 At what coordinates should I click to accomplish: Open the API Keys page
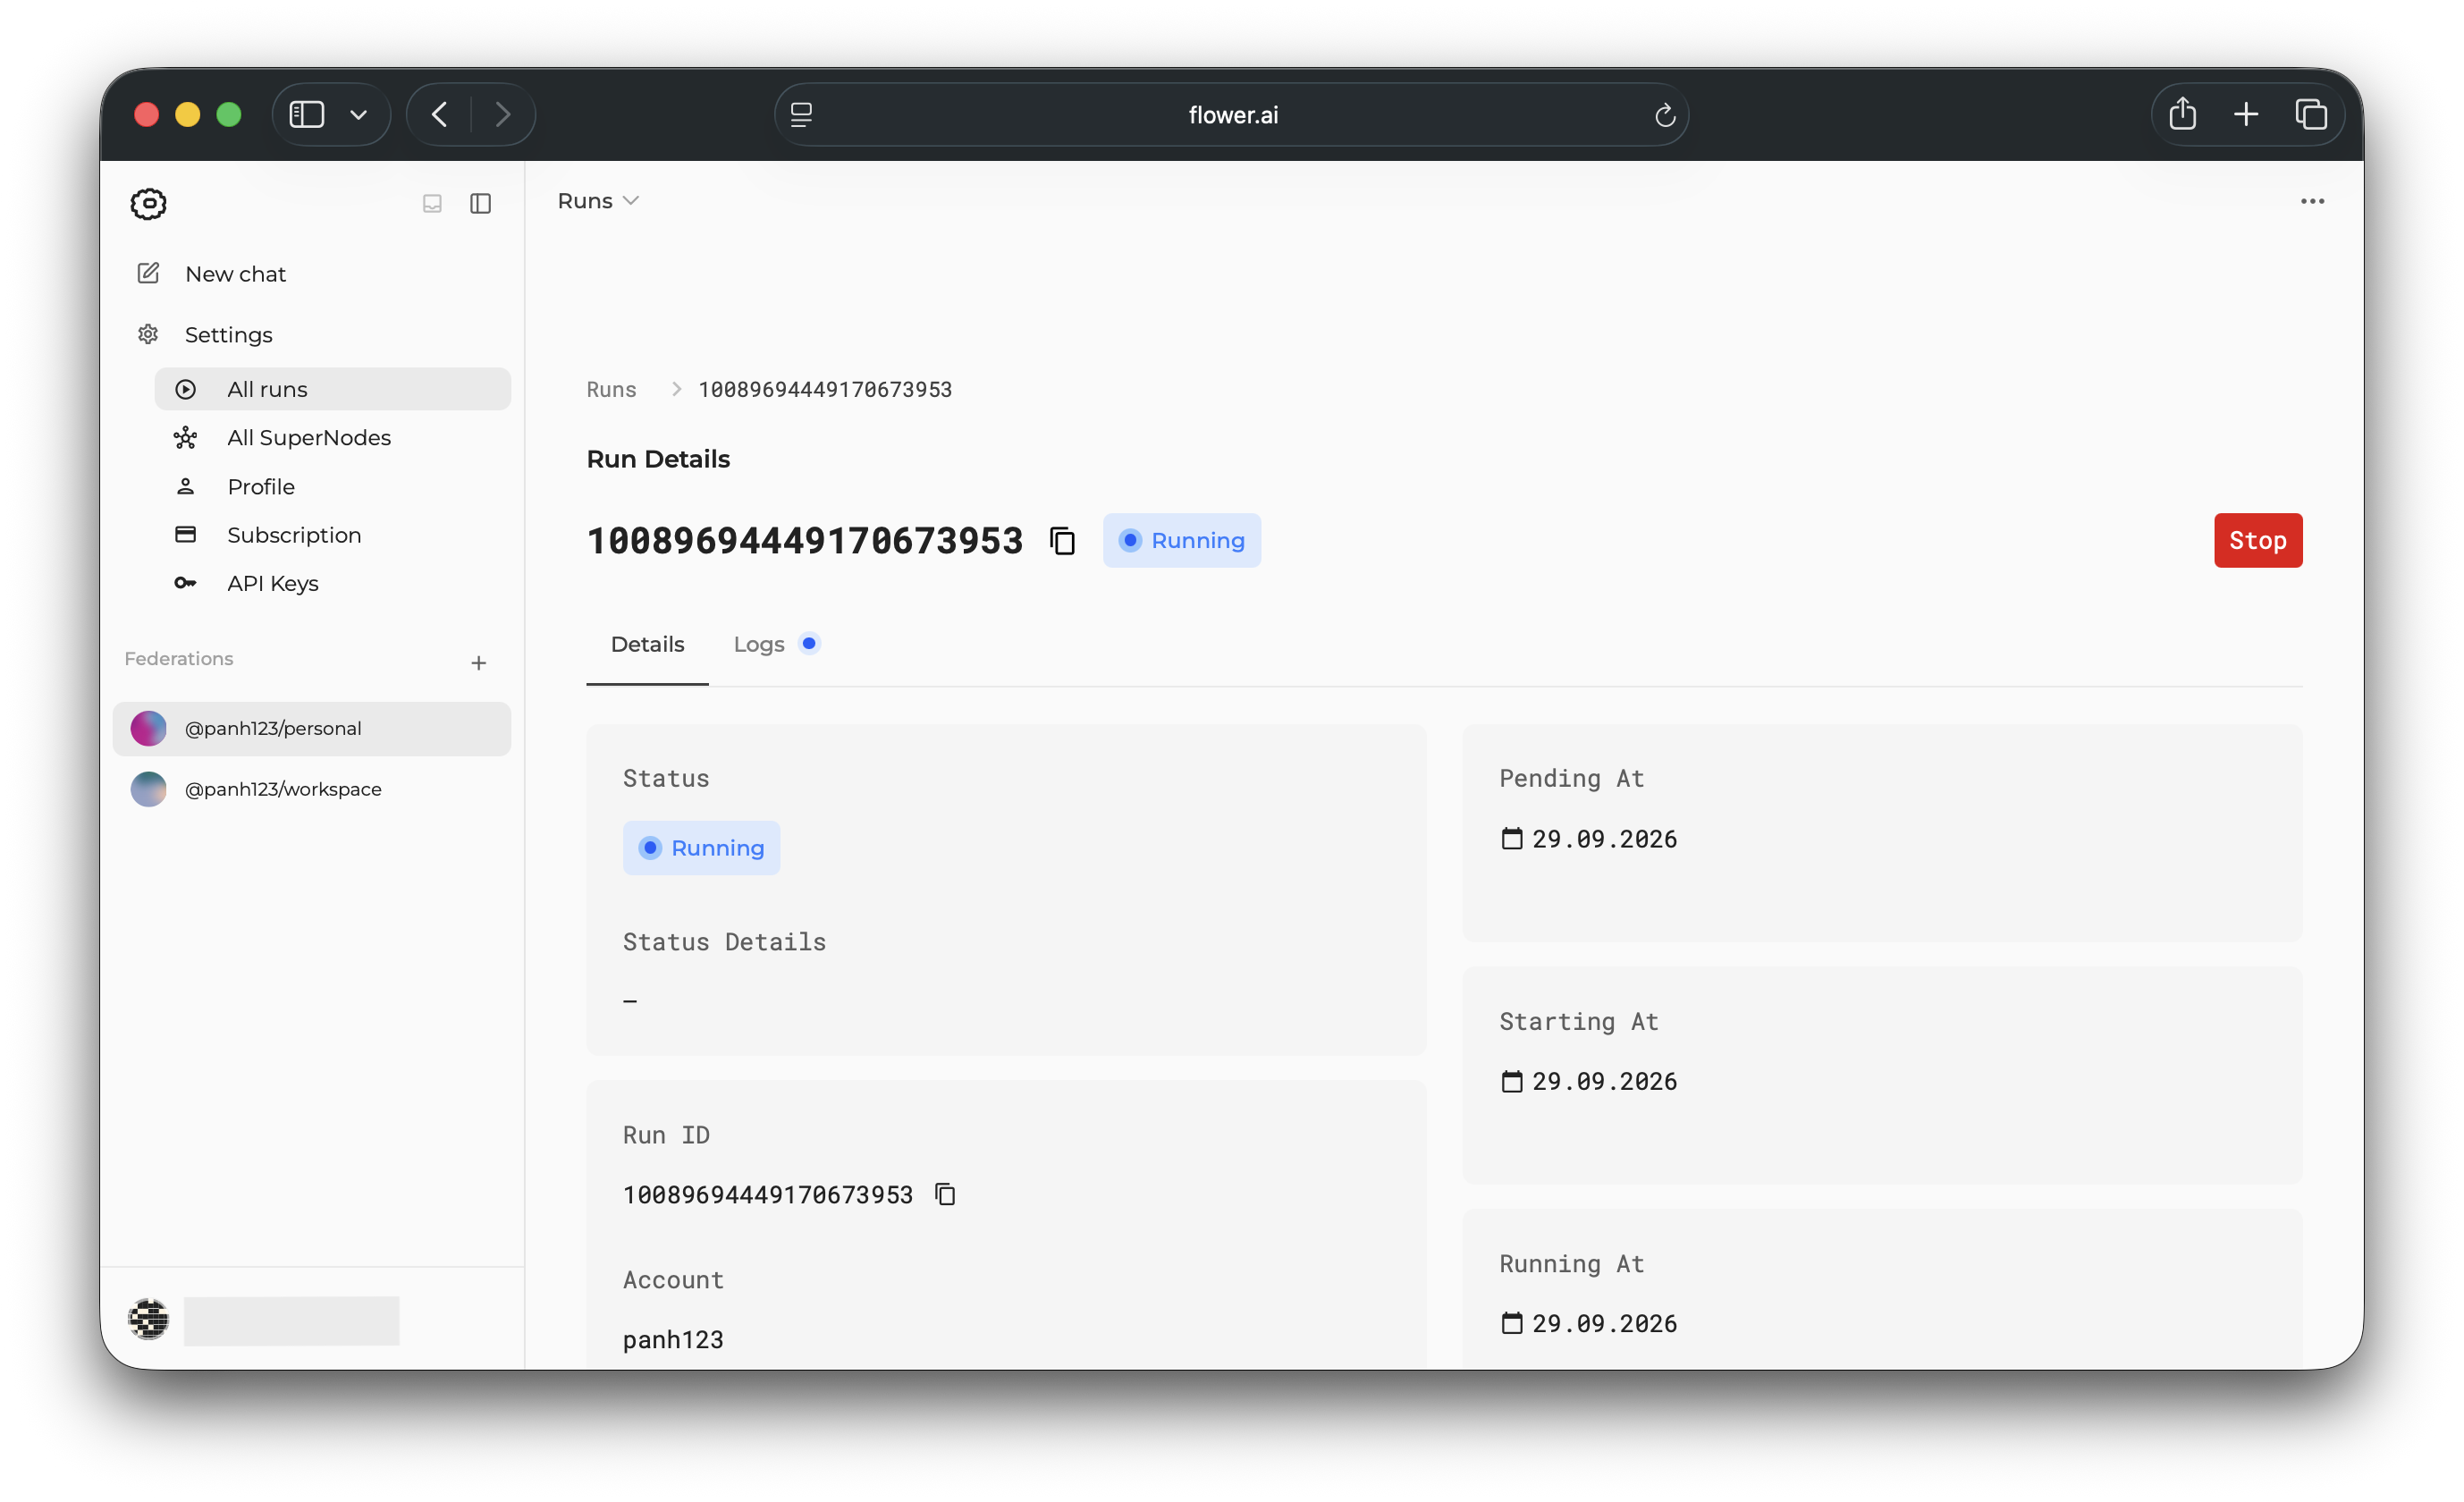pos(332,583)
